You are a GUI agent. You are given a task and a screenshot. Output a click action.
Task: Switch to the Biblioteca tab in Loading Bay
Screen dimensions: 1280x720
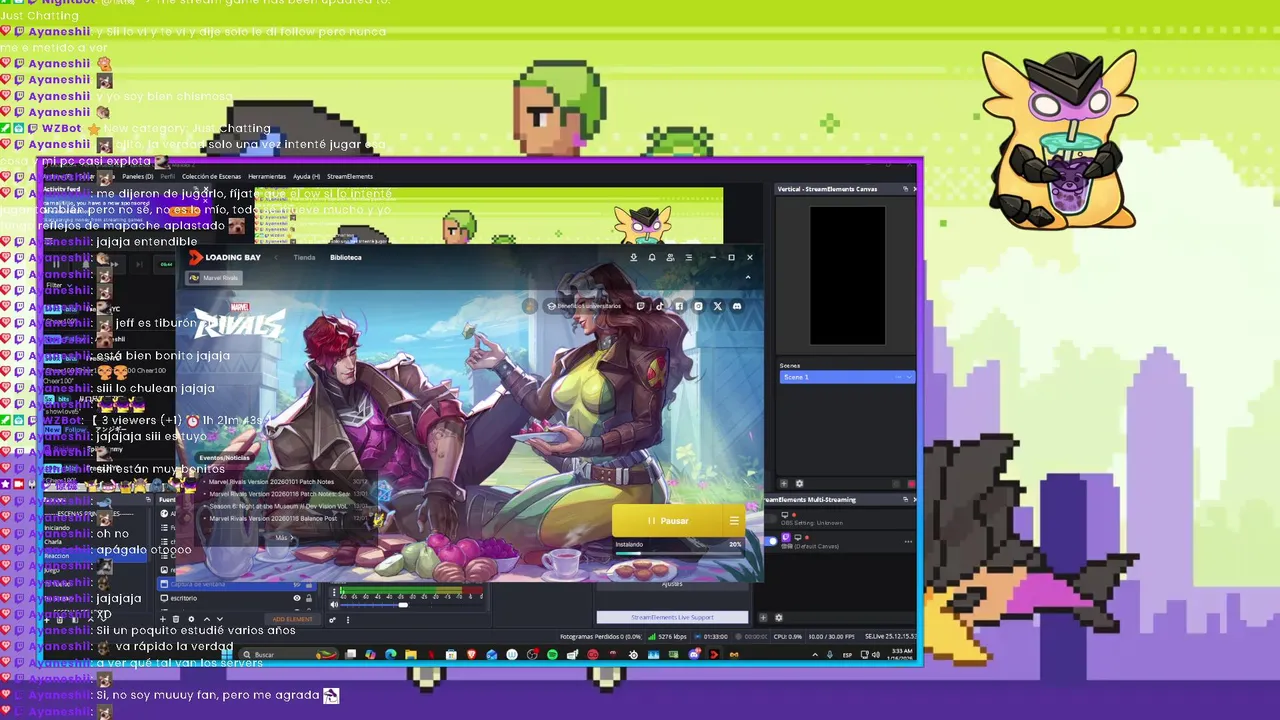tap(346, 257)
